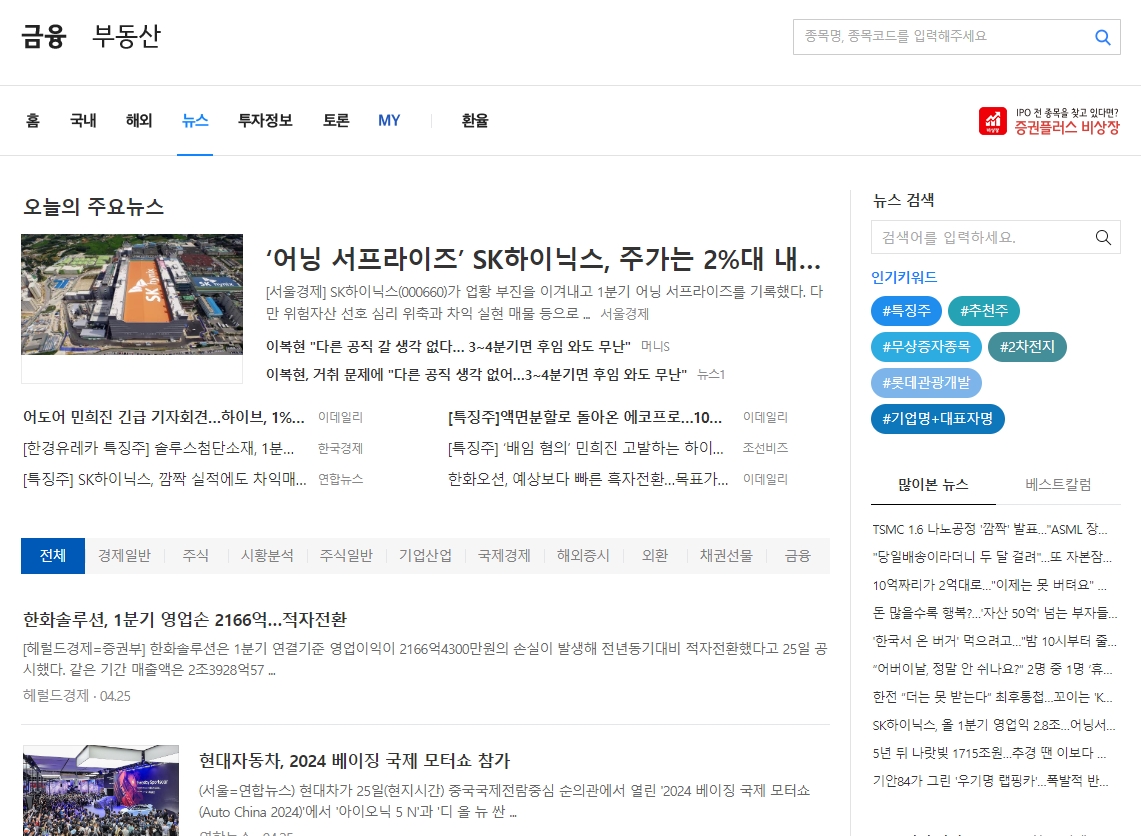The width and height of the screenshot is (1141, 836).
Task: Click the news search magnifier icon
Action: 1103,237
